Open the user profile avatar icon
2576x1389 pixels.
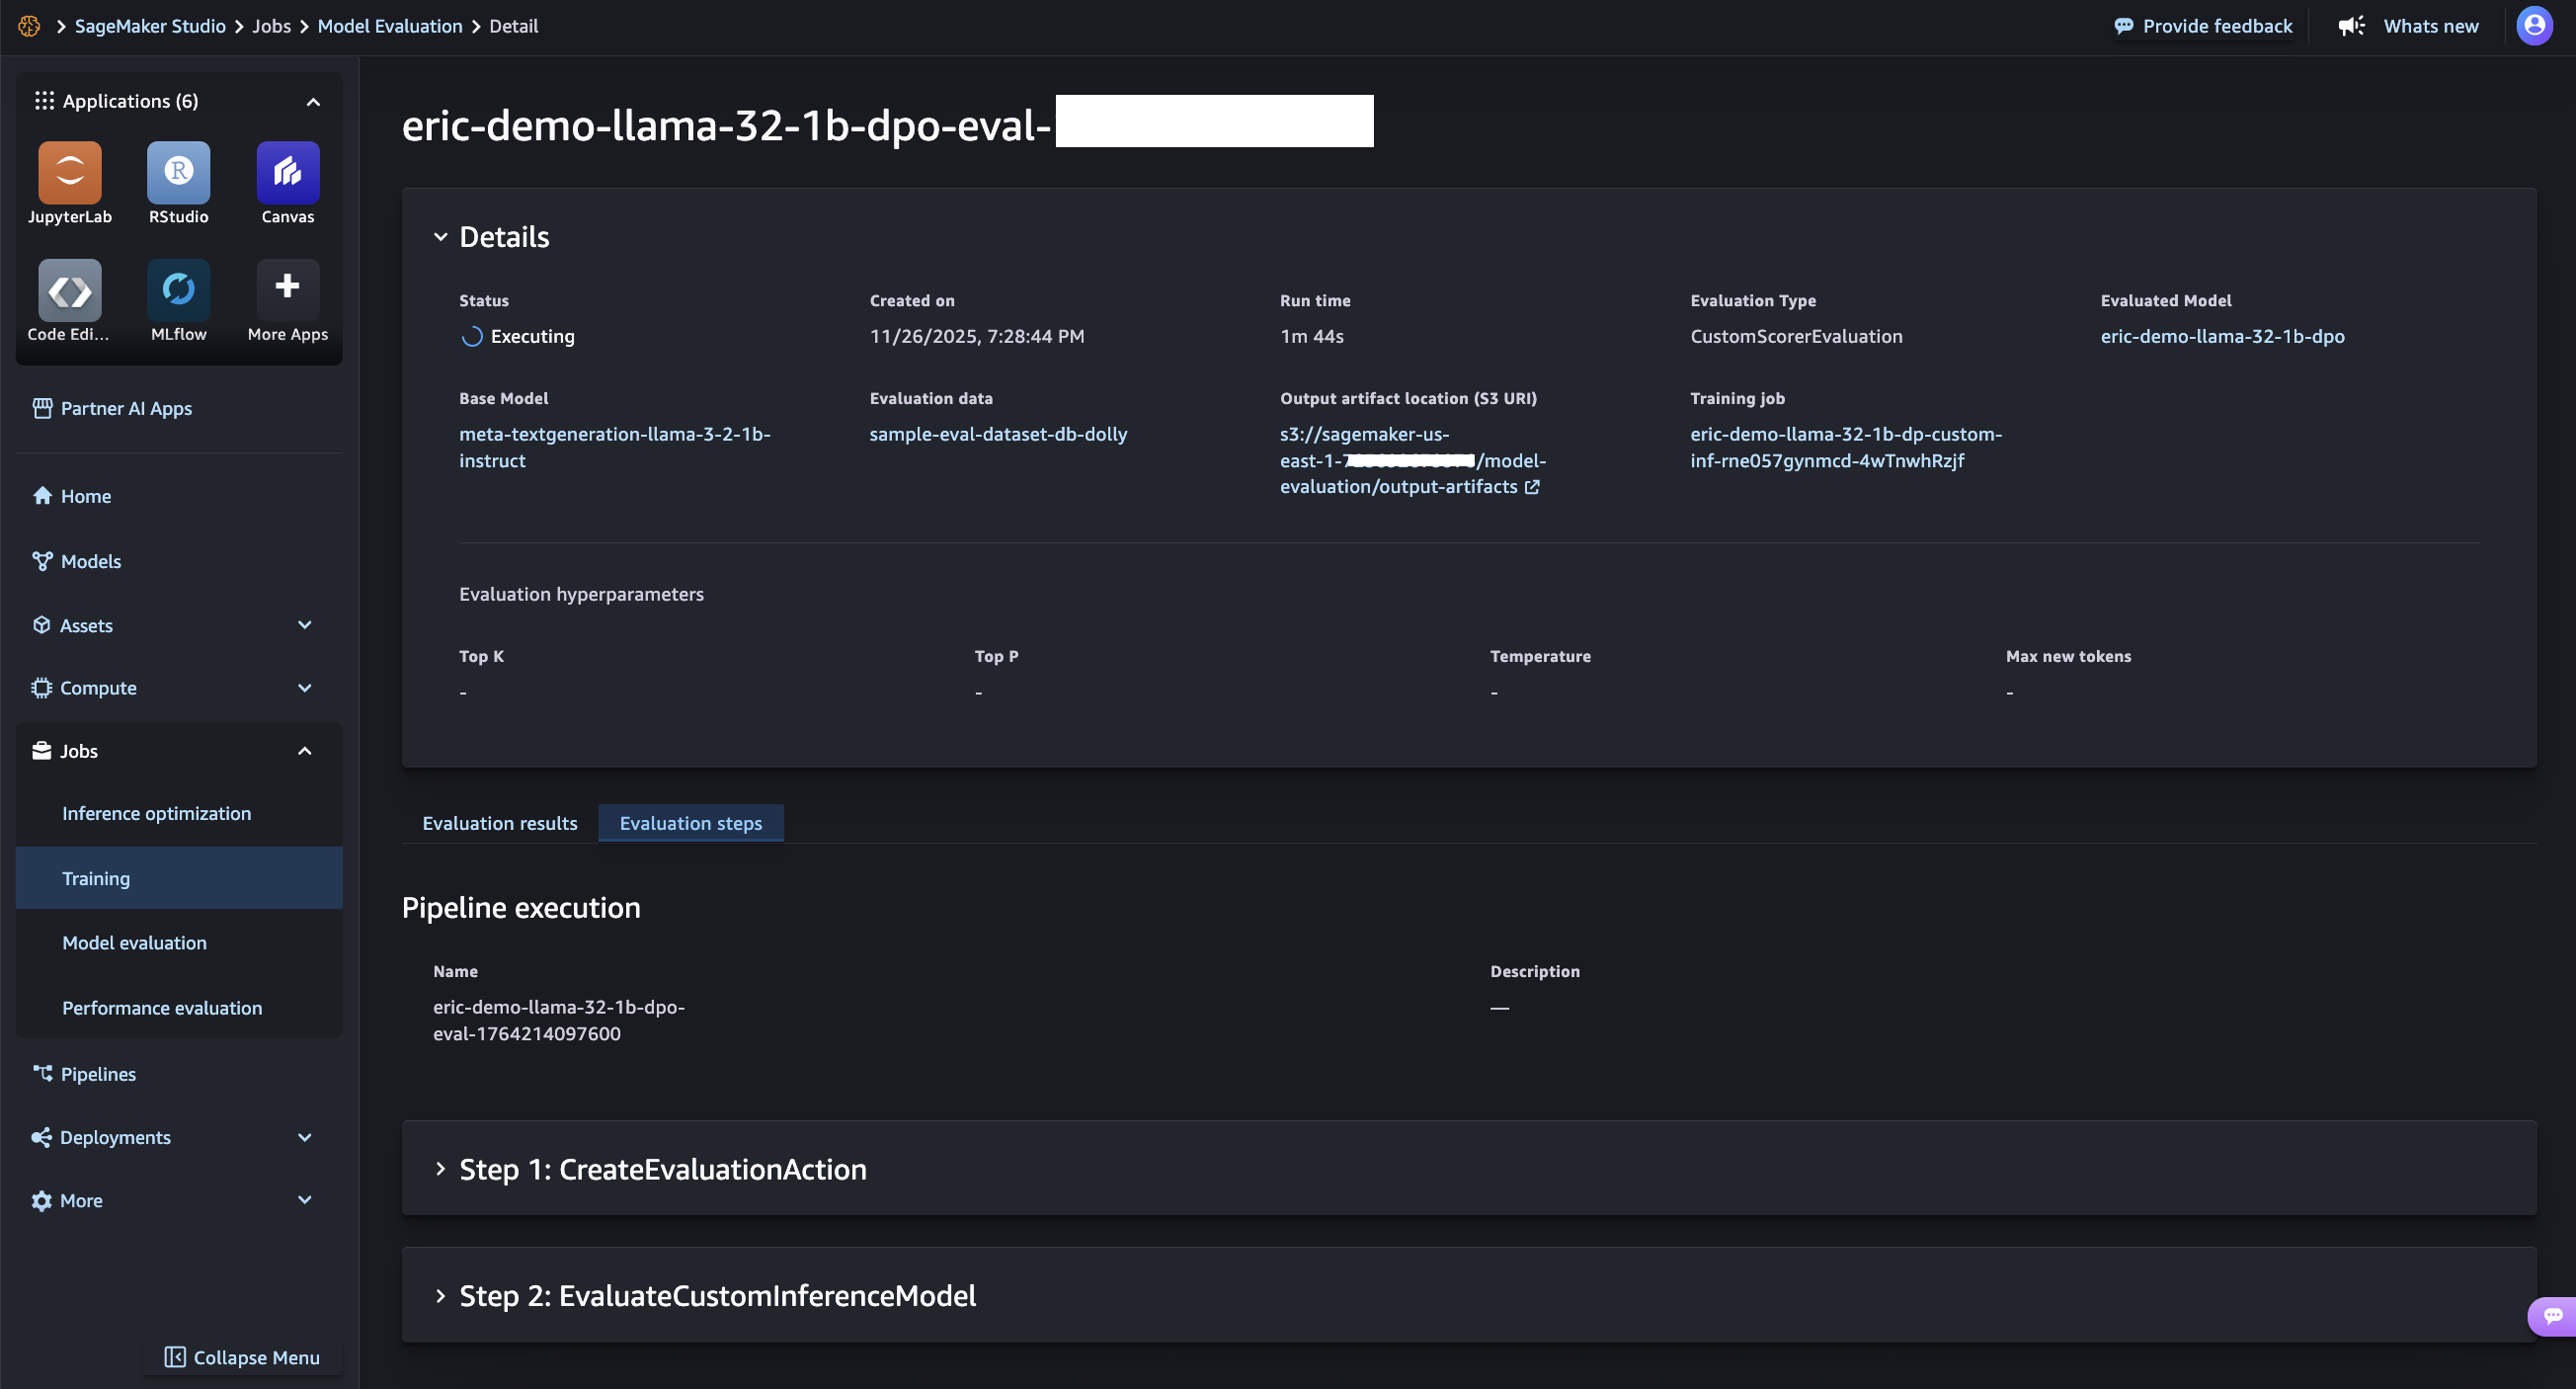click(2534, 26)
